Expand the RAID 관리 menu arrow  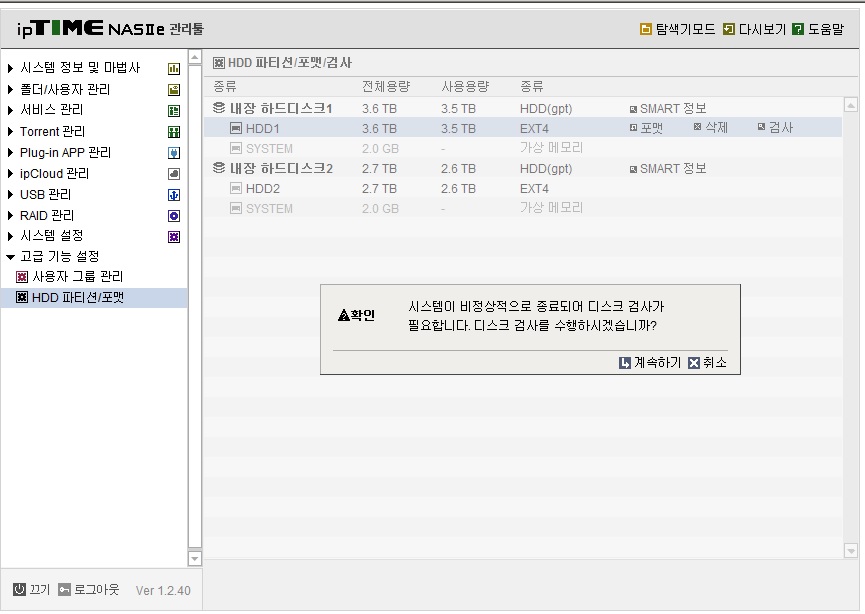pos(10,215)
